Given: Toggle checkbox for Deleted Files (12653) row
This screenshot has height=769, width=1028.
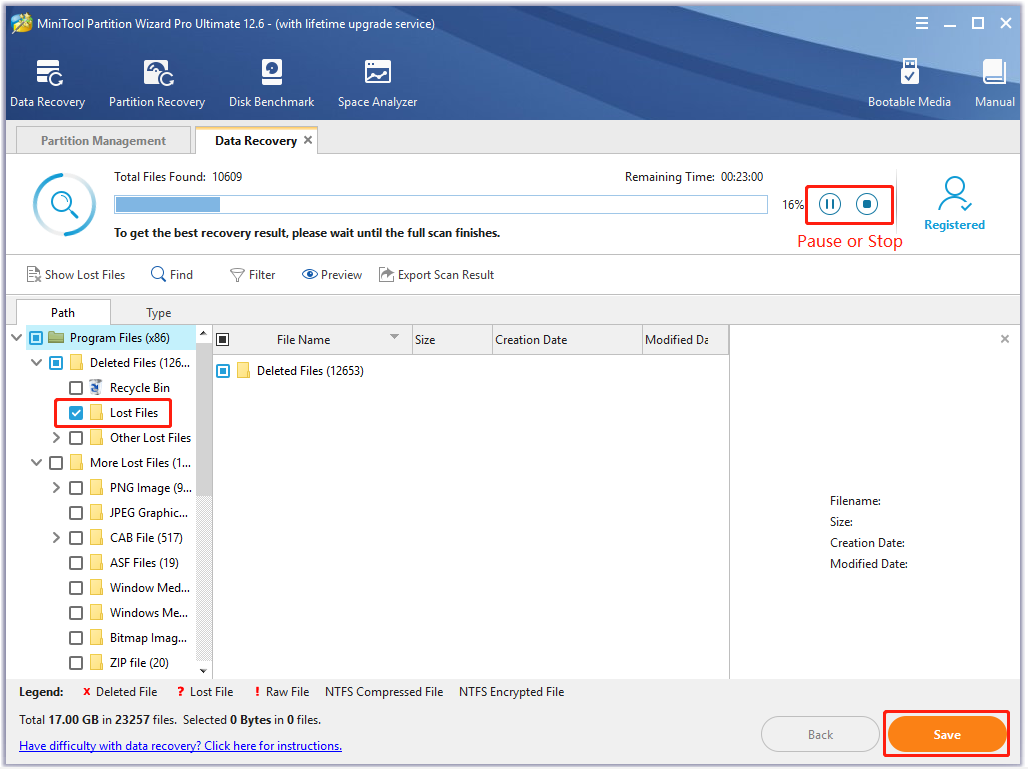Looking at the screenshot, I should coord(223,370).
